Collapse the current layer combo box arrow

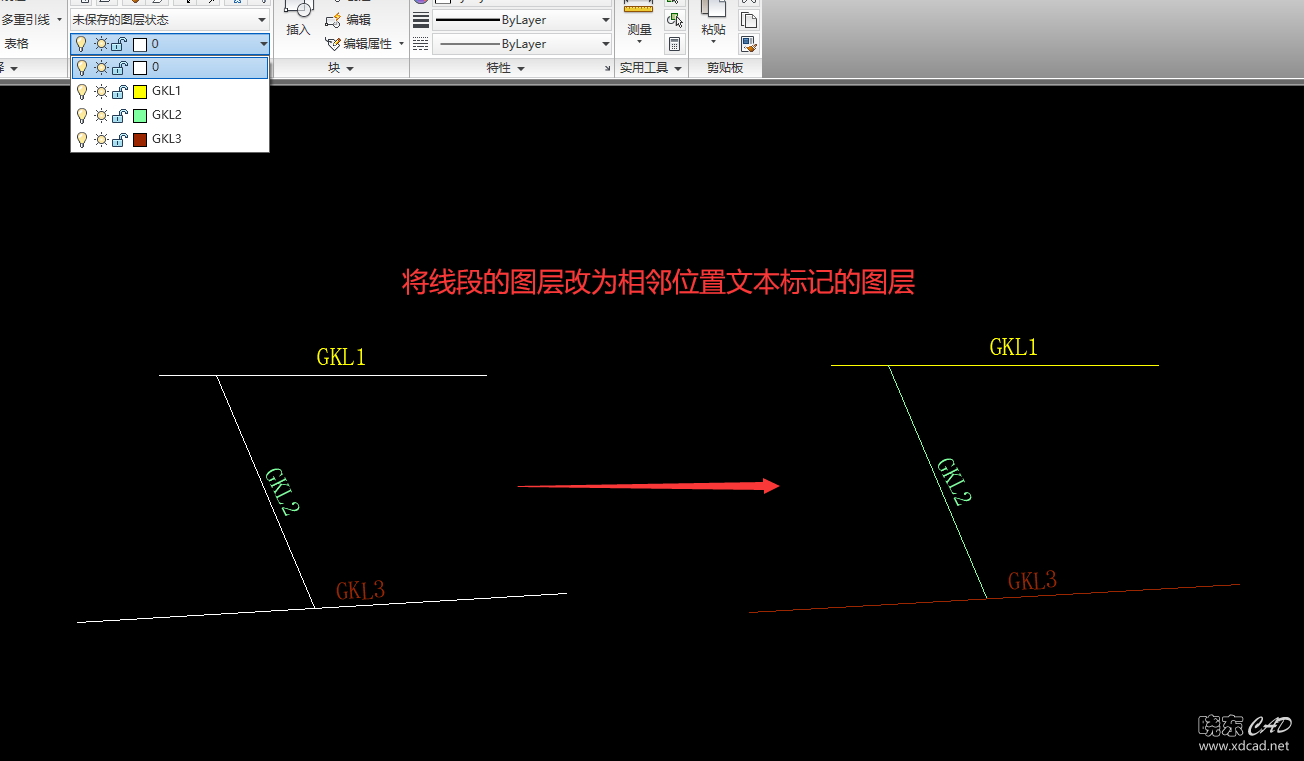tap(263, 44)
